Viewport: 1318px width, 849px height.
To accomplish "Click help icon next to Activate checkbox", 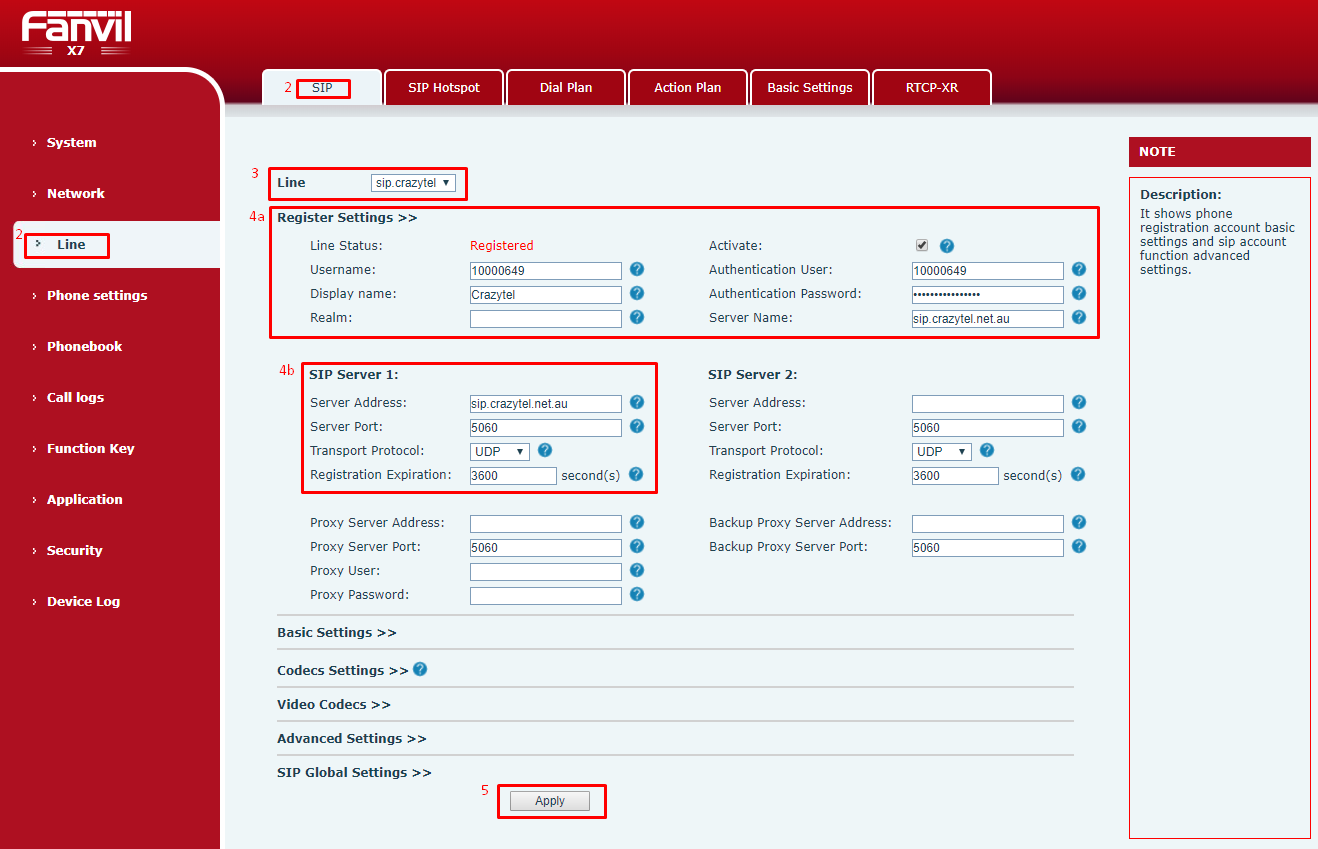I will (x=947, y=246).
